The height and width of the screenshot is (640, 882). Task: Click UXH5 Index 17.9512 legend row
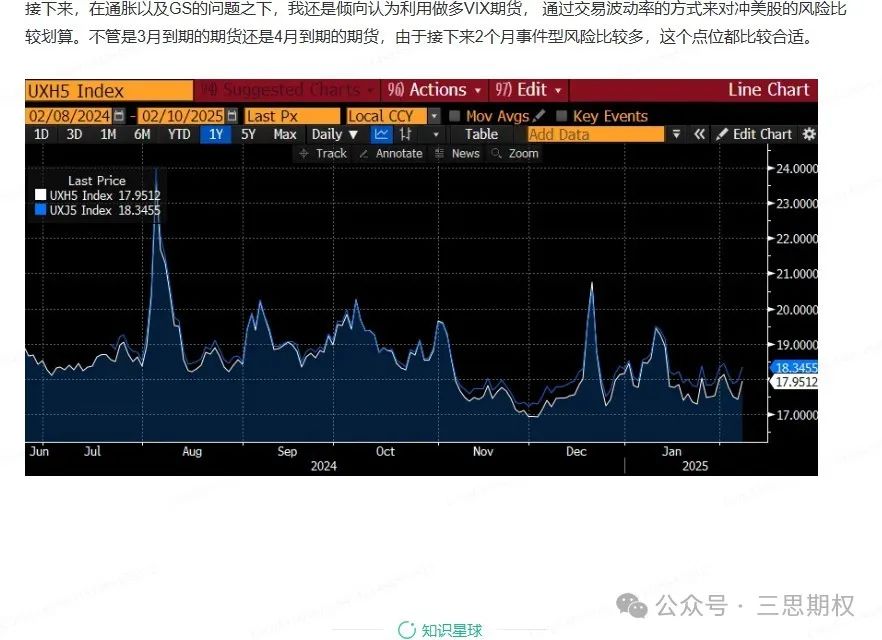(98, 195)
